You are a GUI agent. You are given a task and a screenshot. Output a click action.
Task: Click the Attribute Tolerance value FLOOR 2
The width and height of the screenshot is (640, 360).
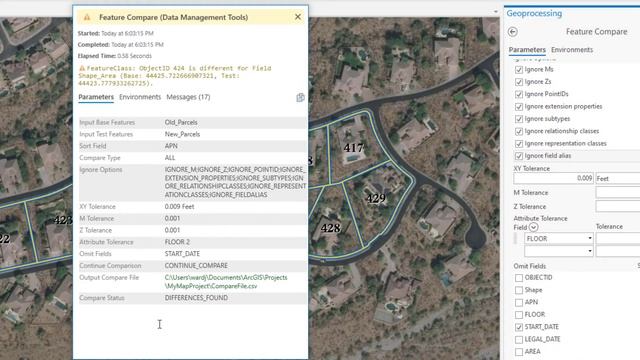pyautogui.click(x=177, y=242)
